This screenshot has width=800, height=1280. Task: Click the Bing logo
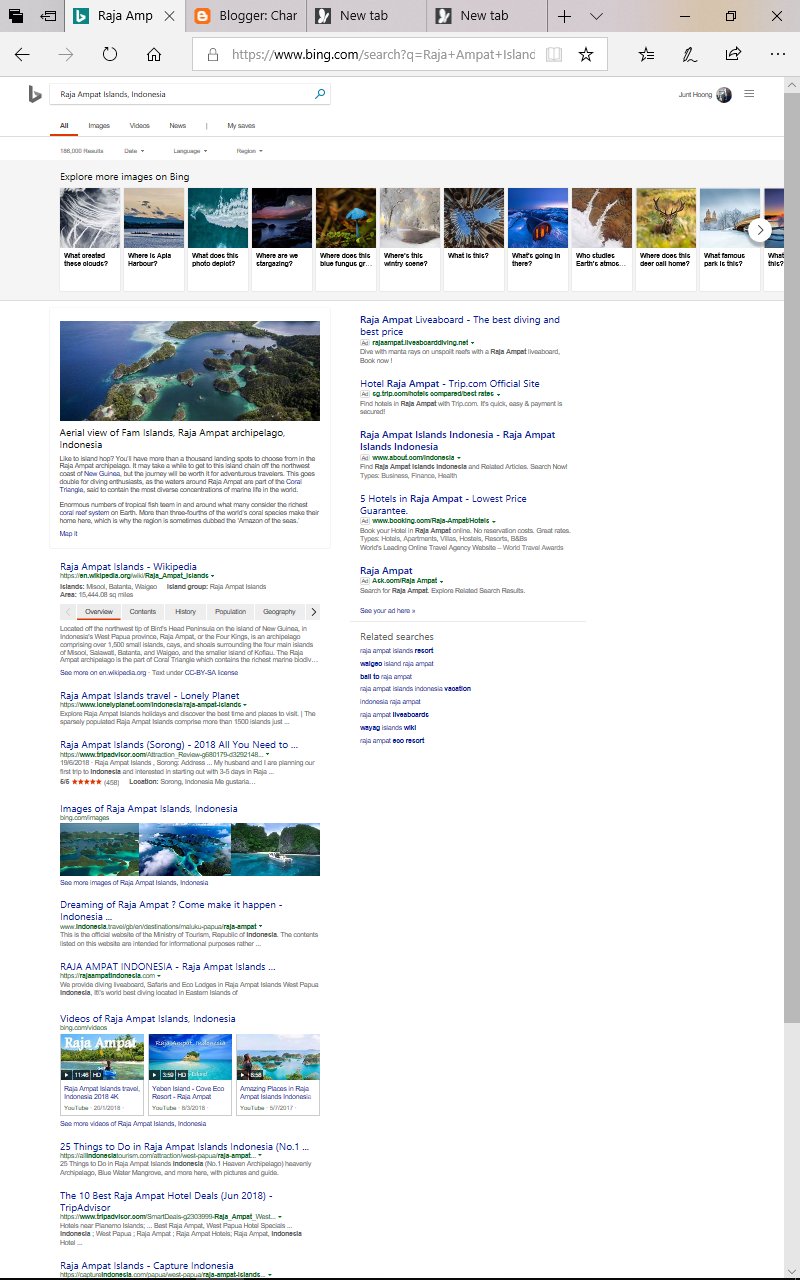34,94
